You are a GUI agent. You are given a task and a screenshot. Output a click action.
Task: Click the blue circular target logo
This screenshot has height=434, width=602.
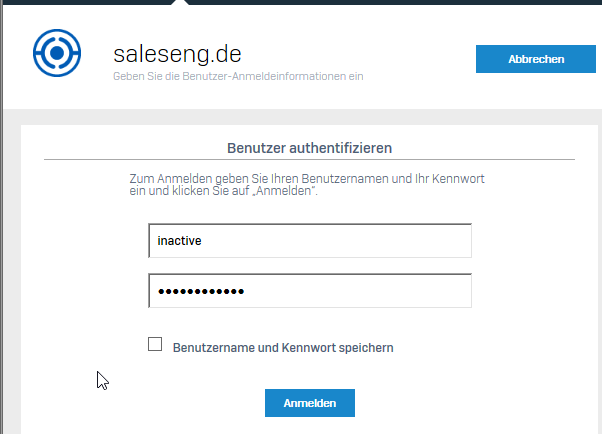point(57,53)
